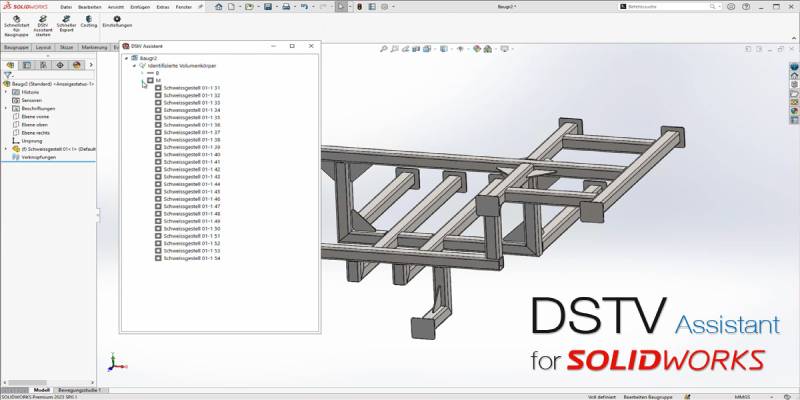The width and height of the screenshot is (800, 400).
Task: Click the Print icon
Action: (286, 7)
